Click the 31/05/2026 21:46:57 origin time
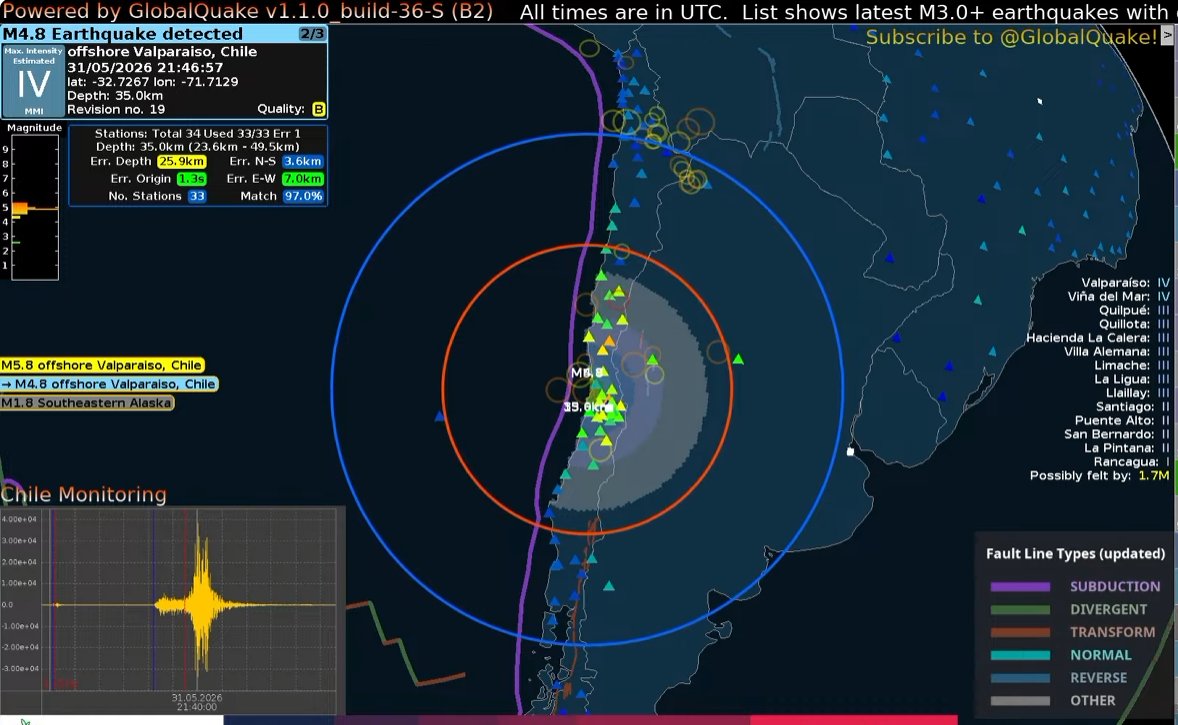The width and height of the screenshot is (1178, 725). point(145,67)
